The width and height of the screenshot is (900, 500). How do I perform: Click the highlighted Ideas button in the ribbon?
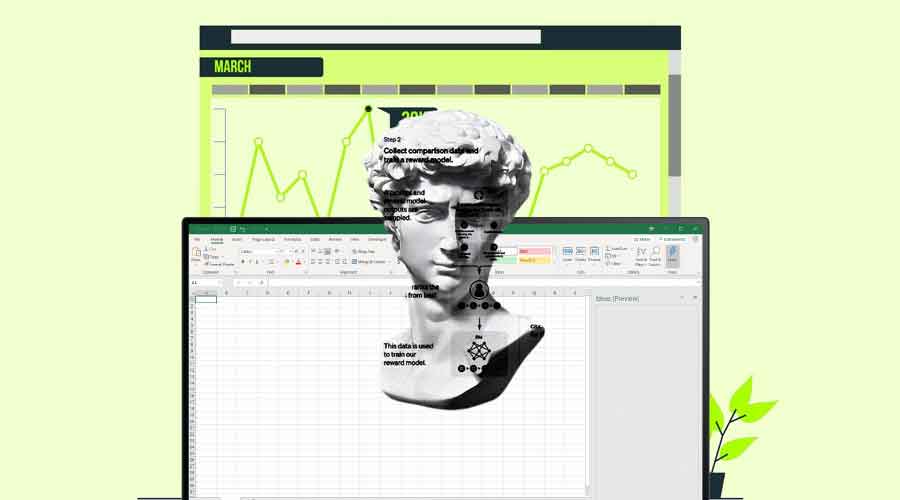[x=672, y=256]
